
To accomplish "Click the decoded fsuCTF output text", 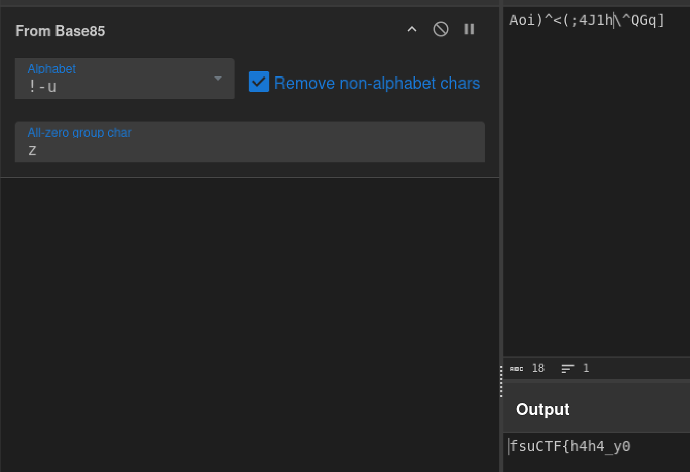I will point(570,446).
